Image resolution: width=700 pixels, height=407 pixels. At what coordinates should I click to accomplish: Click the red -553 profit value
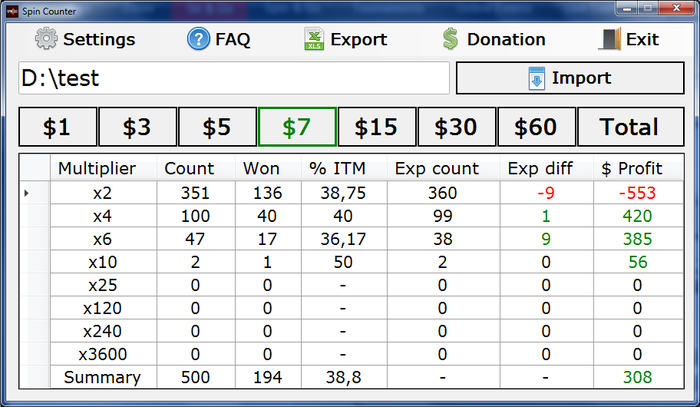(x=637, y=193)
